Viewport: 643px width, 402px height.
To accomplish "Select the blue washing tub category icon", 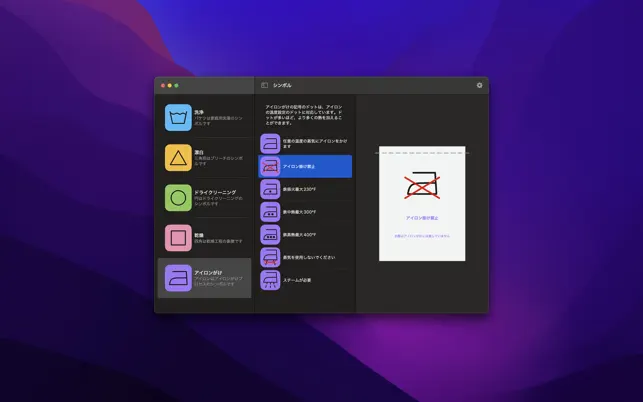I will 178,117.
